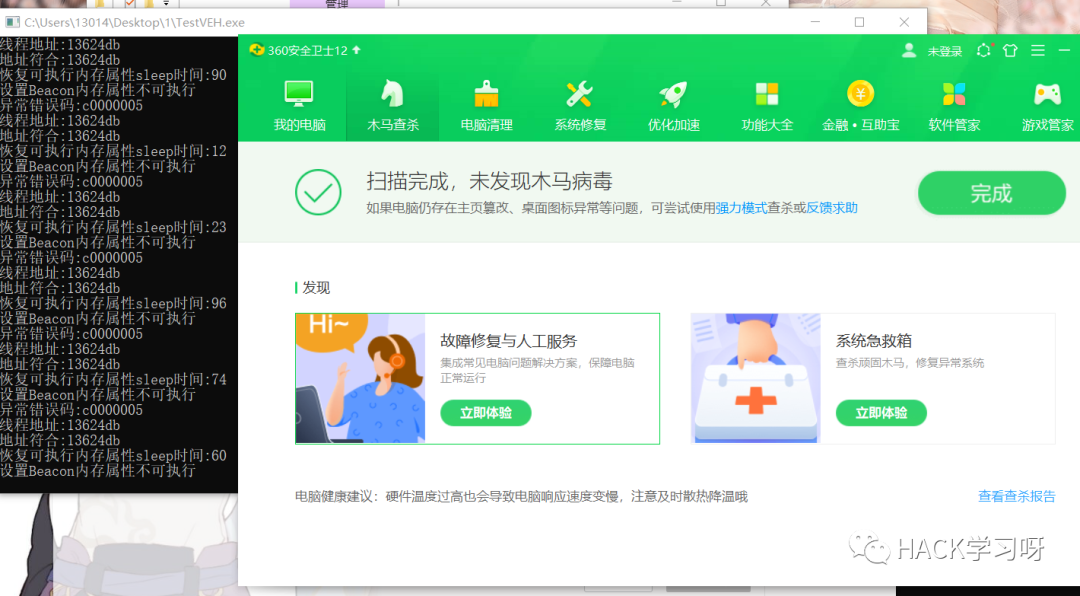Click the TestVEH.exe console title icon
This screenshot has height=596, width=1080.
coord(12,22)
